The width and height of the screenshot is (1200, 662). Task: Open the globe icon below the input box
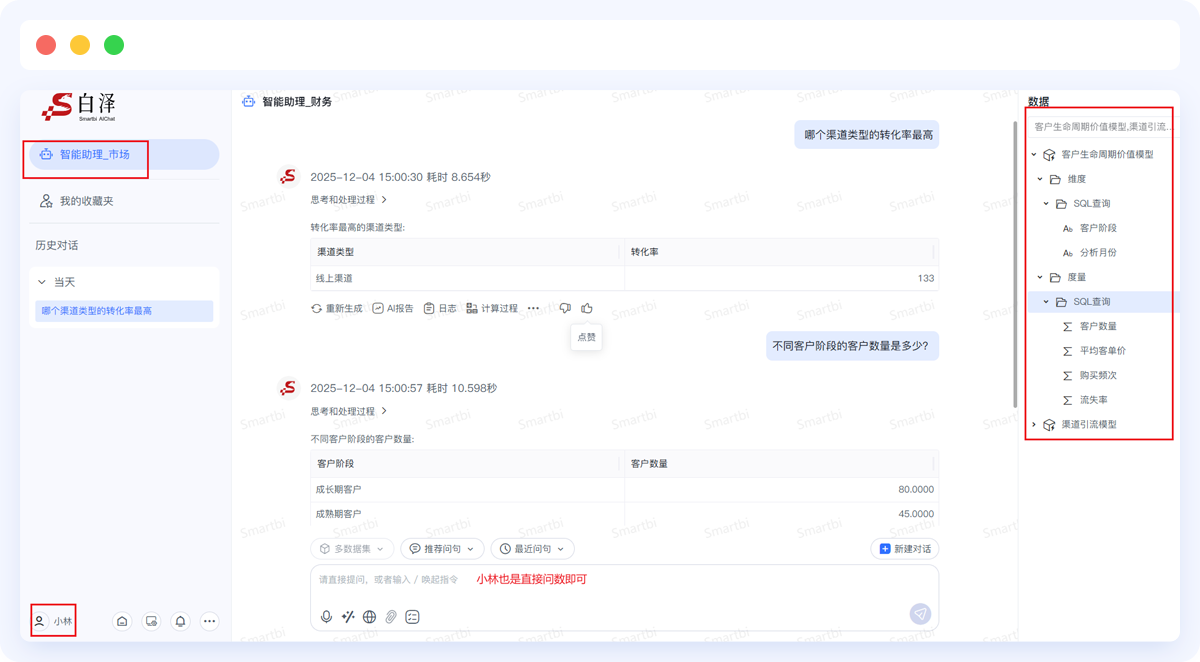[369, 617]
